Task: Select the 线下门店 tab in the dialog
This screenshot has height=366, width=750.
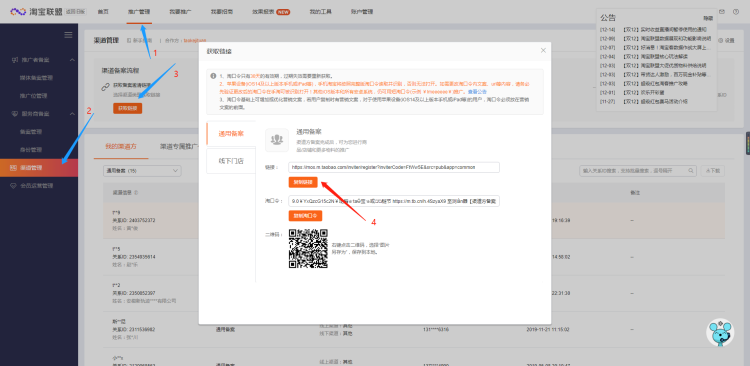Action: click(x=231, y=161)
